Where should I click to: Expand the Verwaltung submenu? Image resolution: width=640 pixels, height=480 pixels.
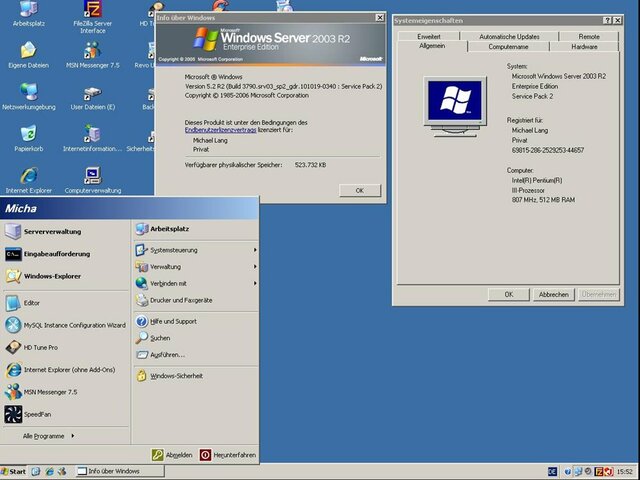click(196, 267)
